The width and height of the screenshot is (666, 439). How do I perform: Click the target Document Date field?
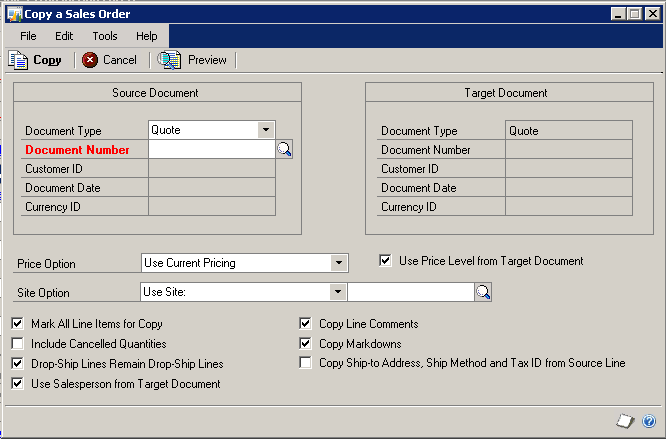(x=569, y=188)
